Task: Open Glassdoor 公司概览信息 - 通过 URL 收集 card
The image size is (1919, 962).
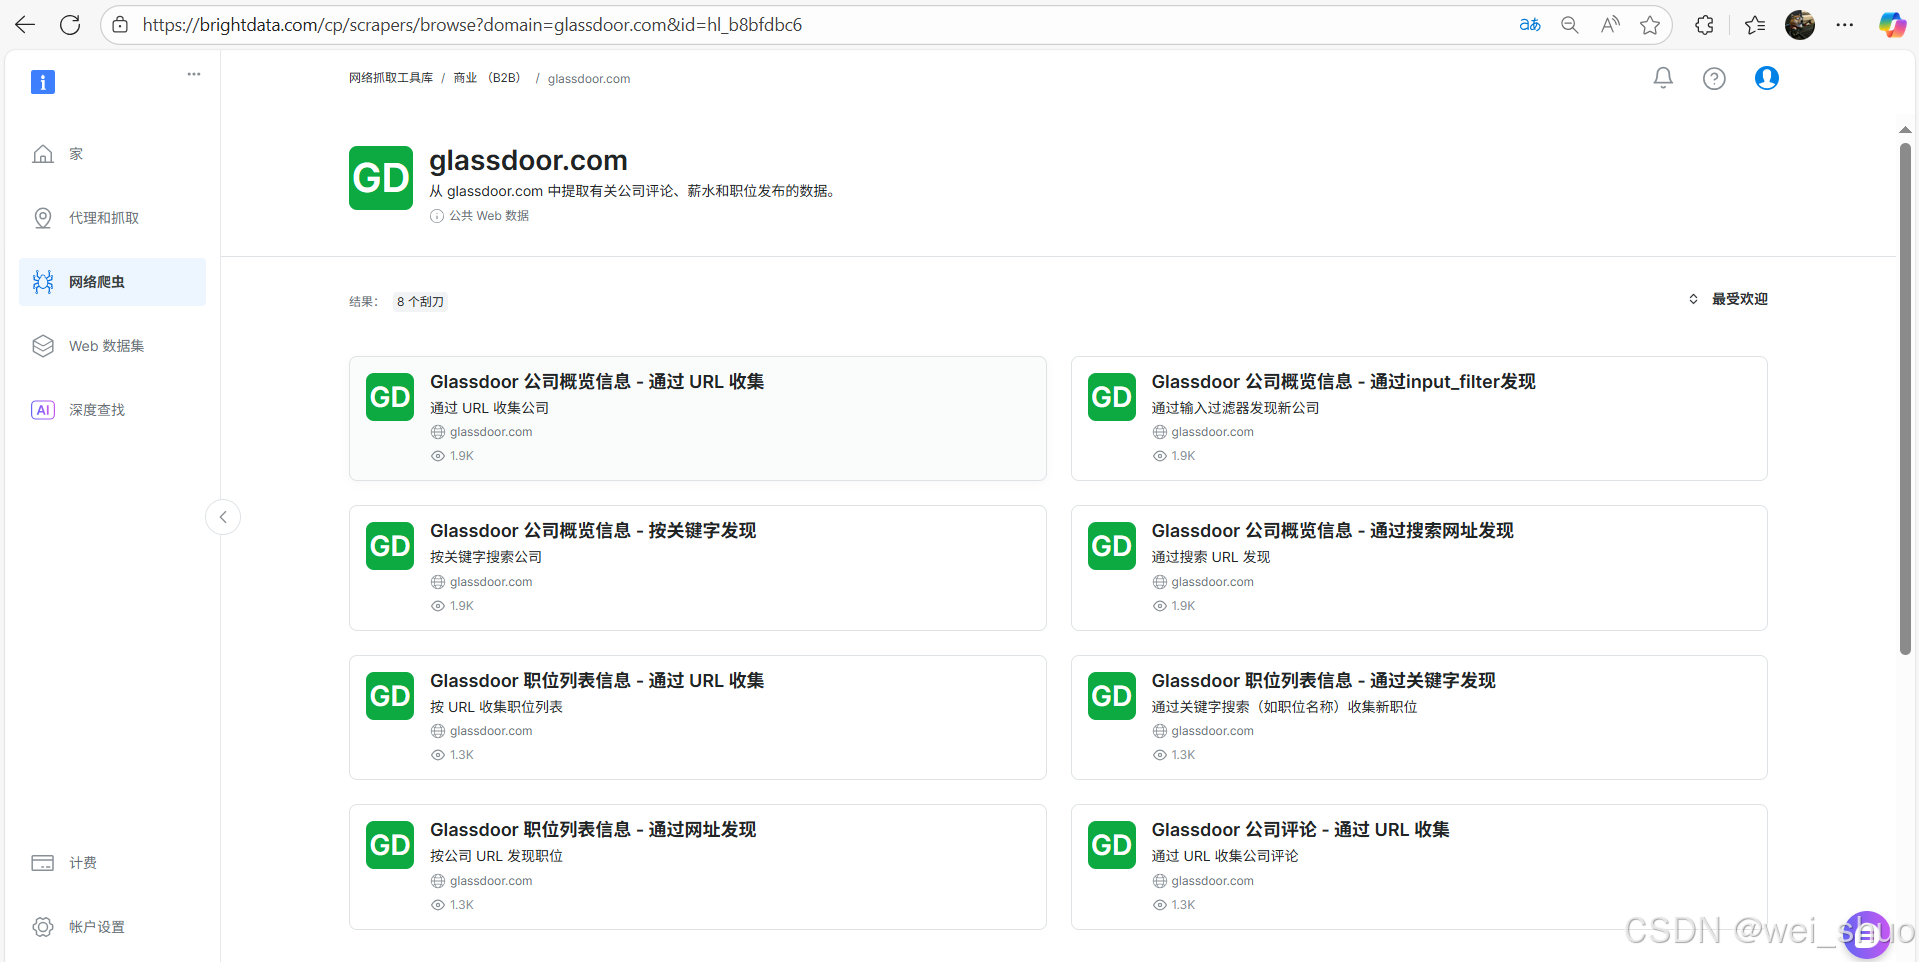Action: pos(698,418)
